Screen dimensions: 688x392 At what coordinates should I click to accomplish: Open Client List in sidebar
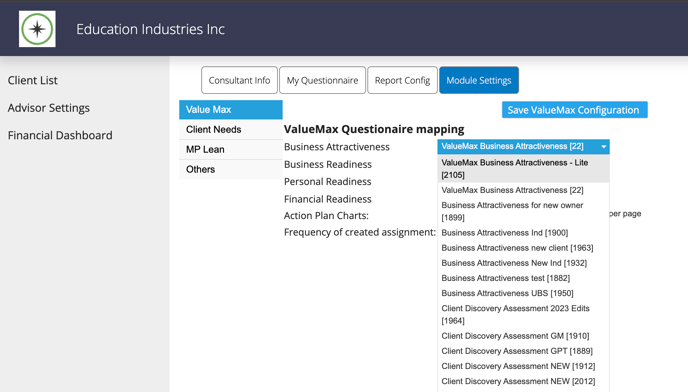click(x=32, y=80)
